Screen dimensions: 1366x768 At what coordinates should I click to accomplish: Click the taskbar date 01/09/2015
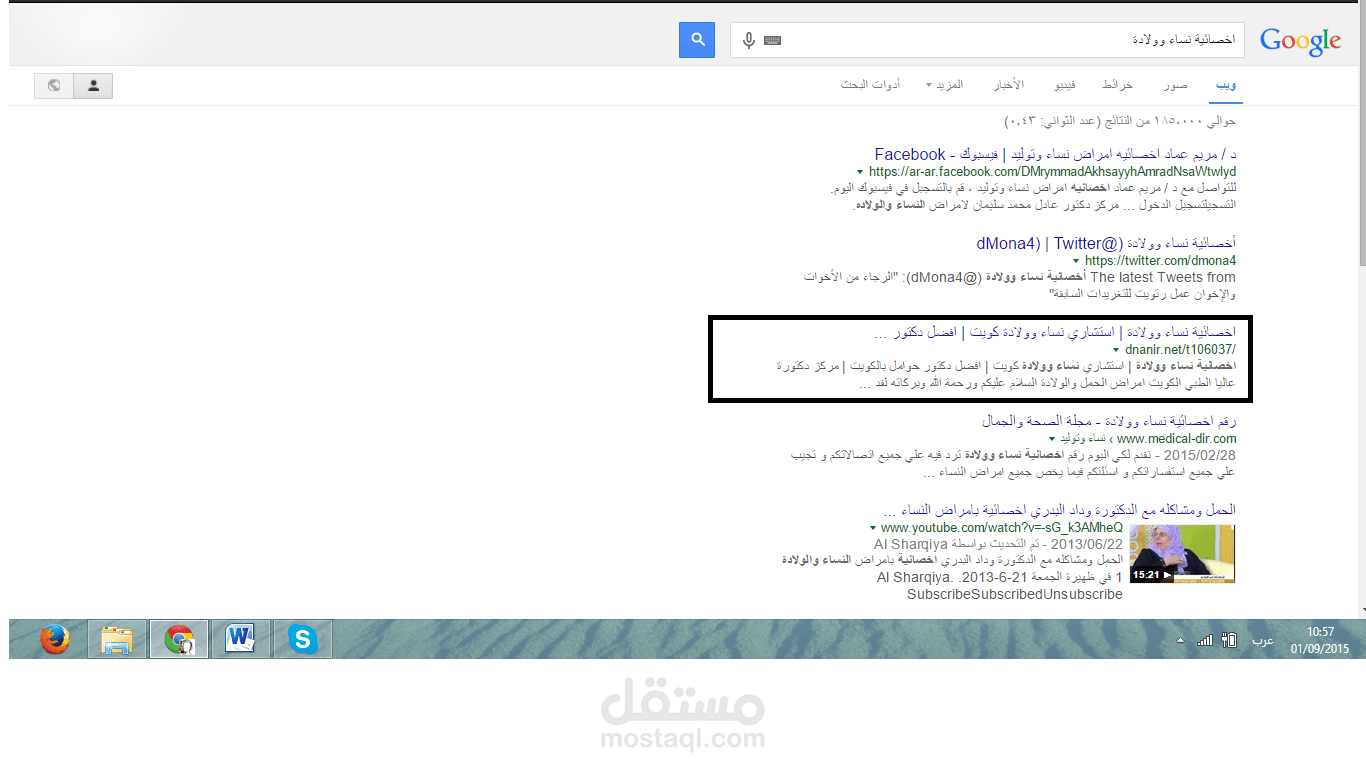click(1320, 648)
